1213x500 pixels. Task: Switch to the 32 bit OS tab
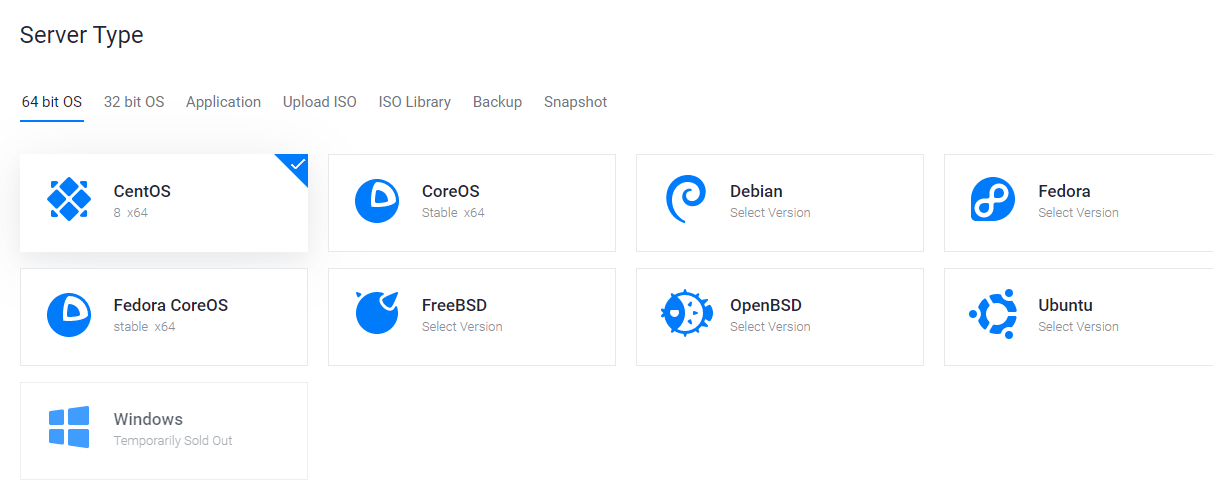click(134, 102)
